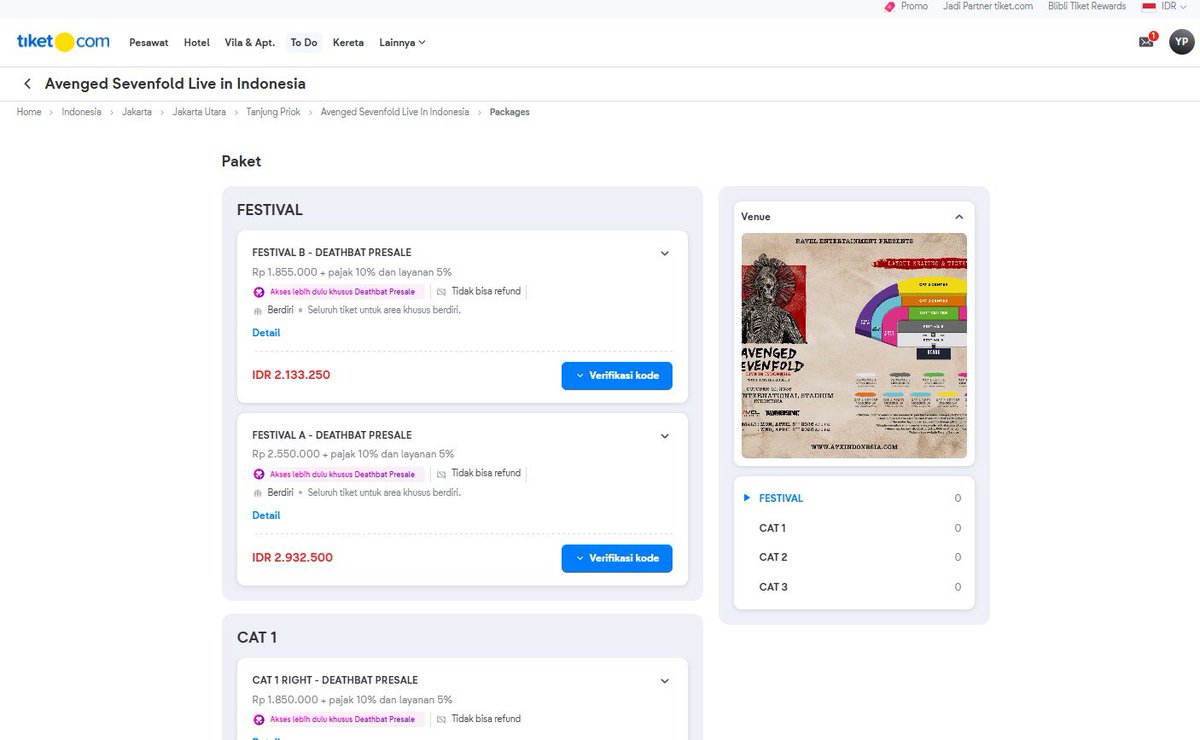Expand the Festival A Deathbat Presale card
Screen dimensions: 1200x740
click(665, 436)
